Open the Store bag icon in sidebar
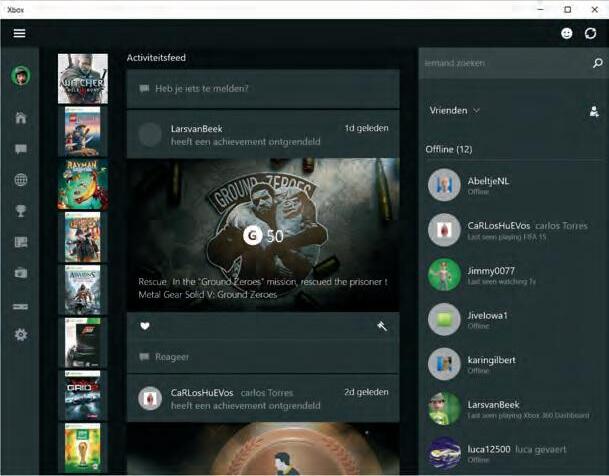 tap(21, 273)
